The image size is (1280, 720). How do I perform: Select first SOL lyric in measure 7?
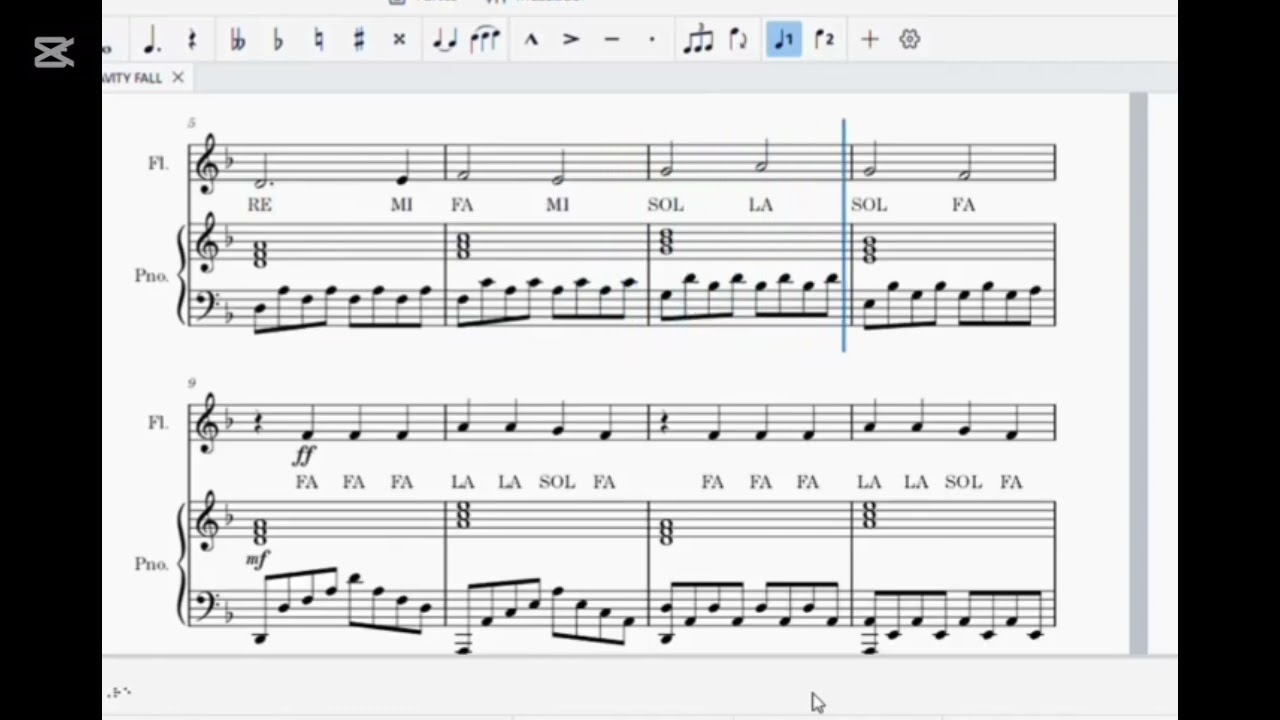click(x=666, y=205)
